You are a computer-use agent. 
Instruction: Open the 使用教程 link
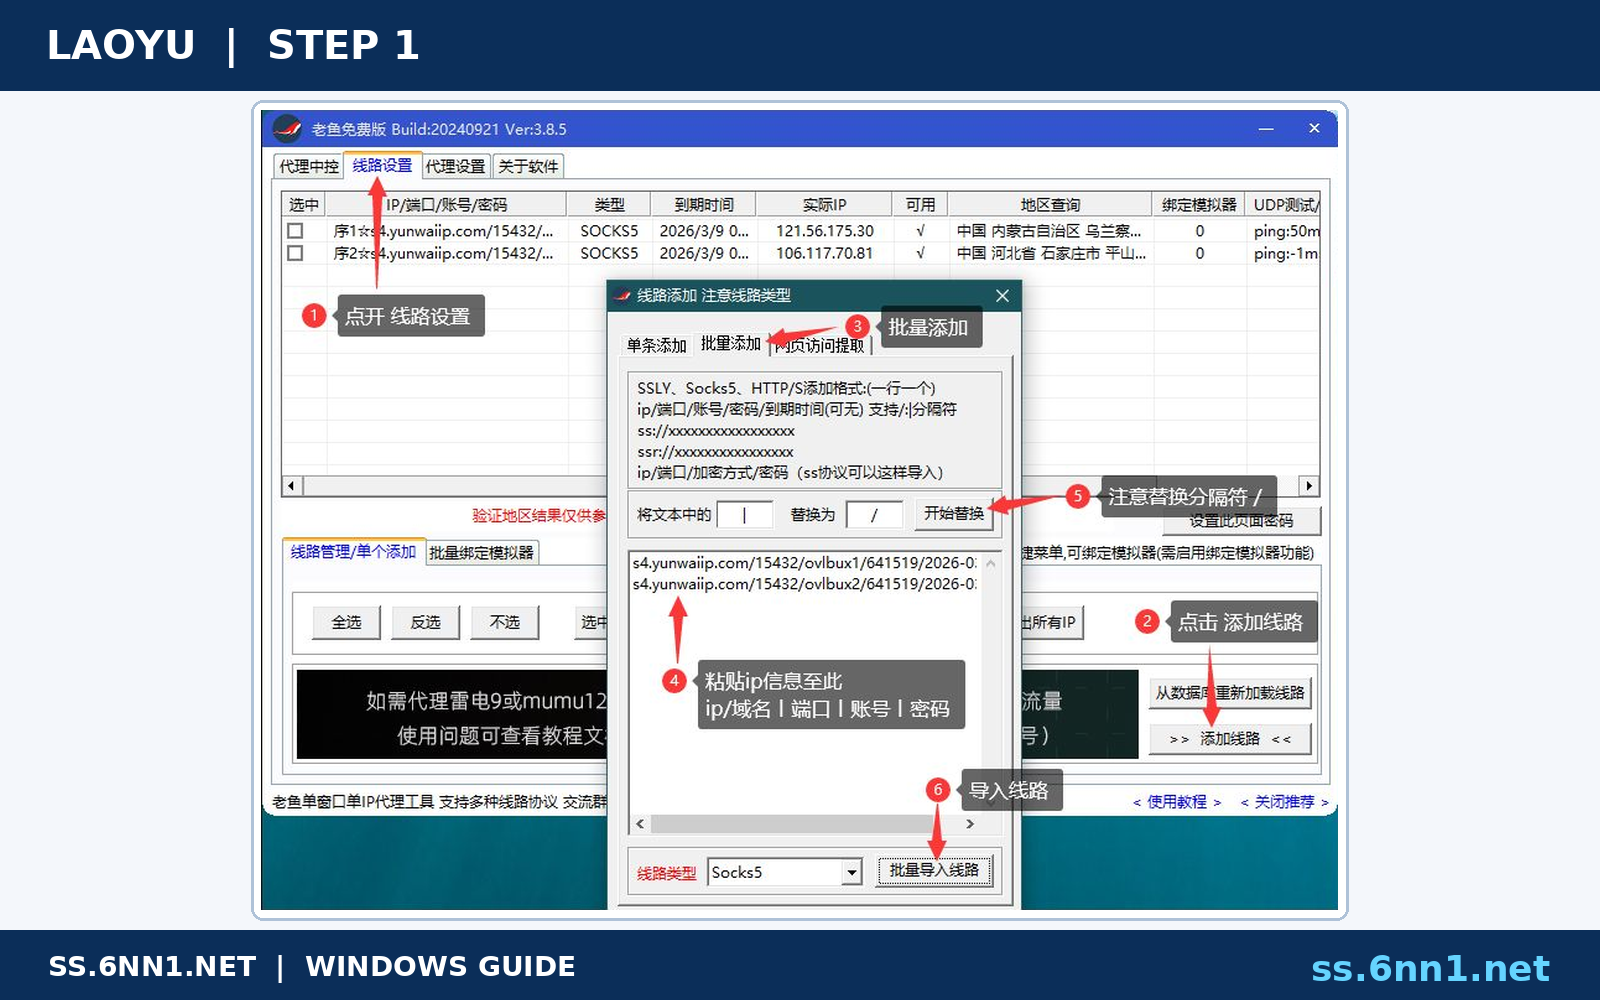[x=1177, y=802]
